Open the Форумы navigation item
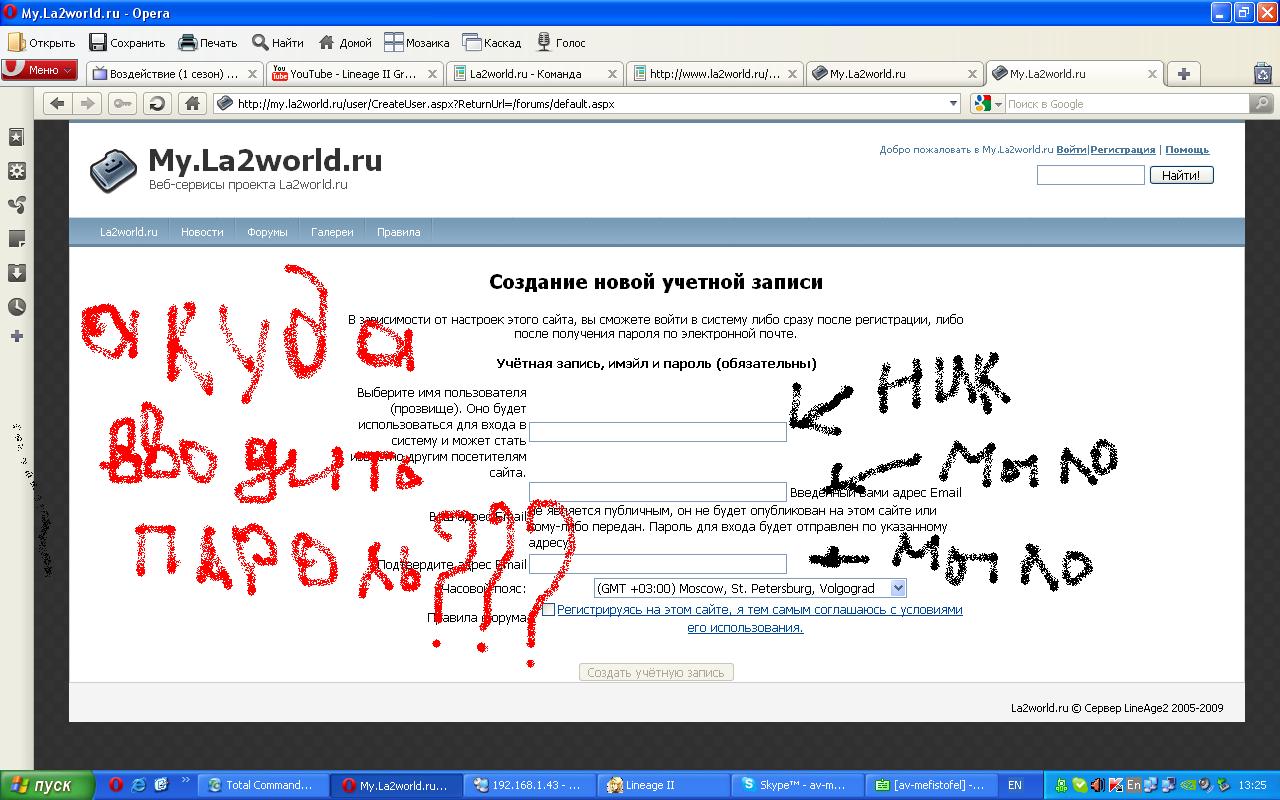 (267, 232)
